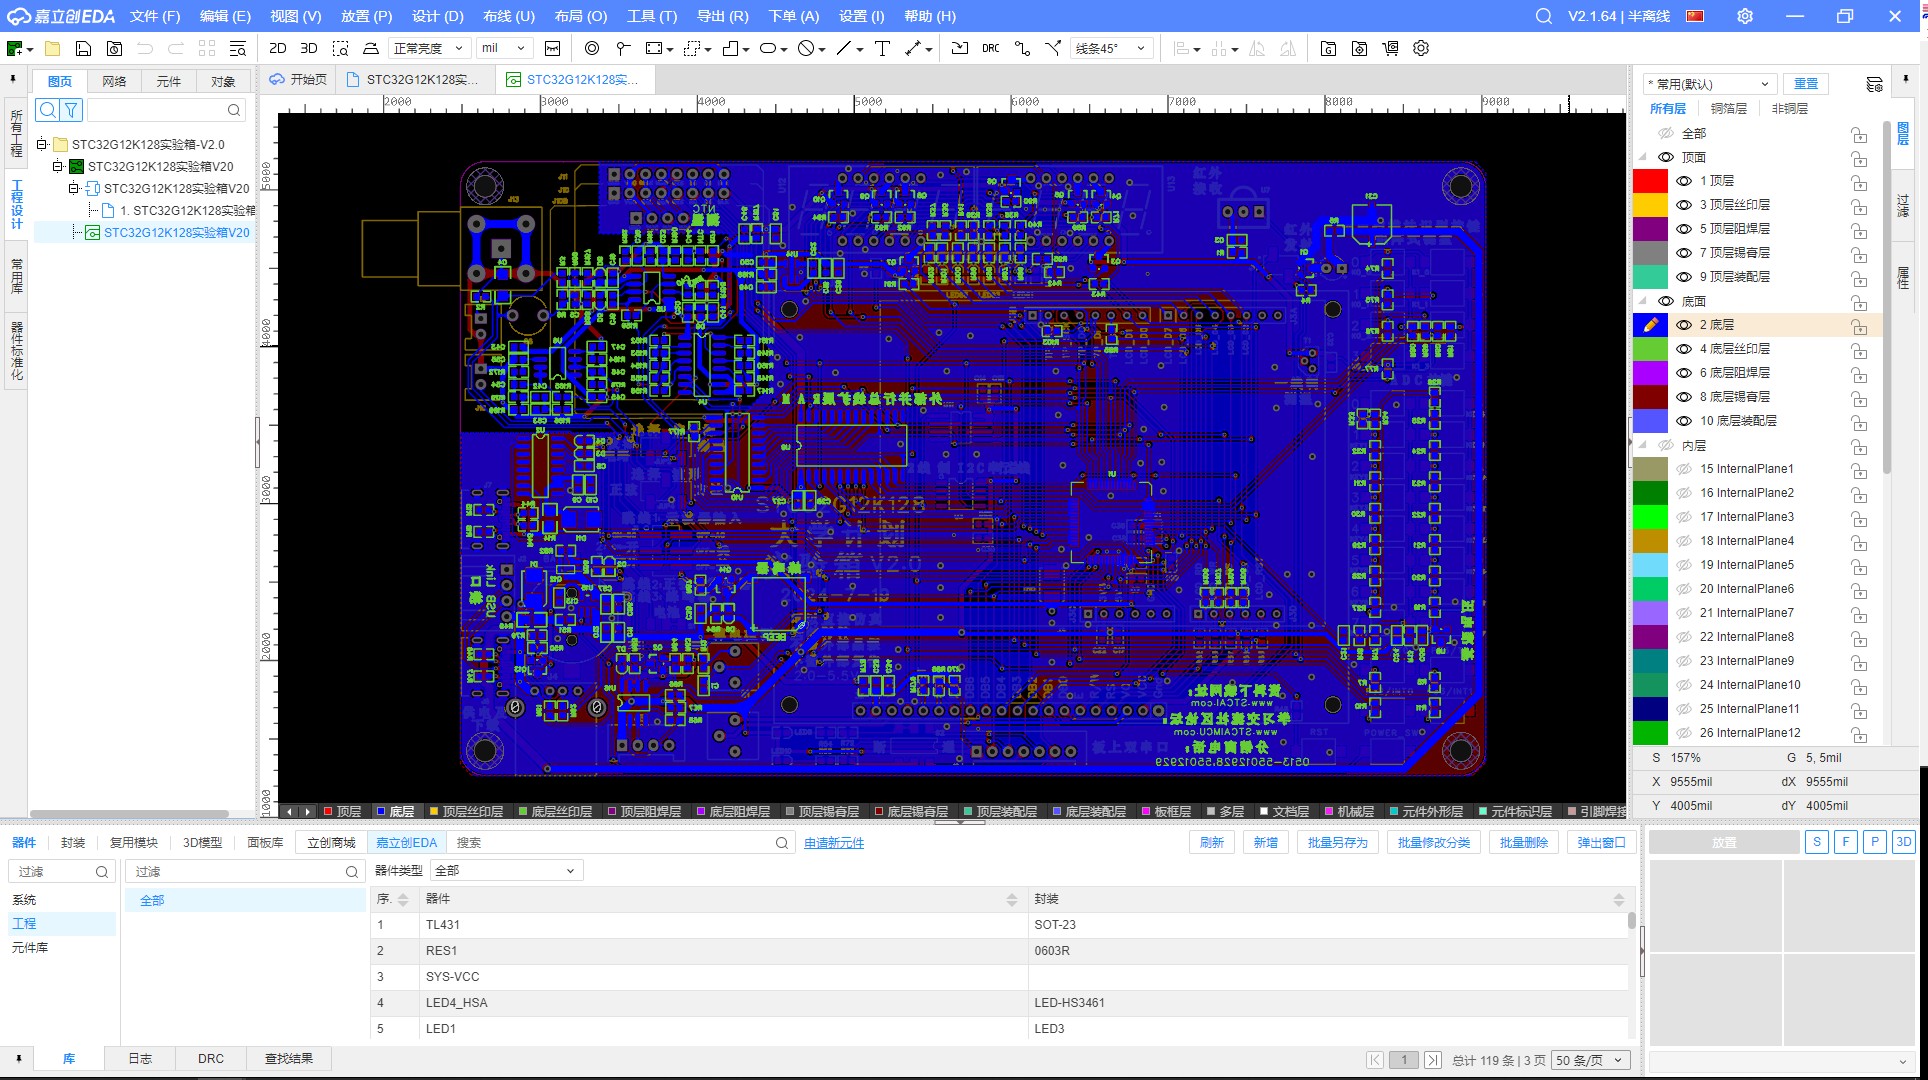Switch to 2D view
This screenshot has width=1928, height=1080.
278,48
